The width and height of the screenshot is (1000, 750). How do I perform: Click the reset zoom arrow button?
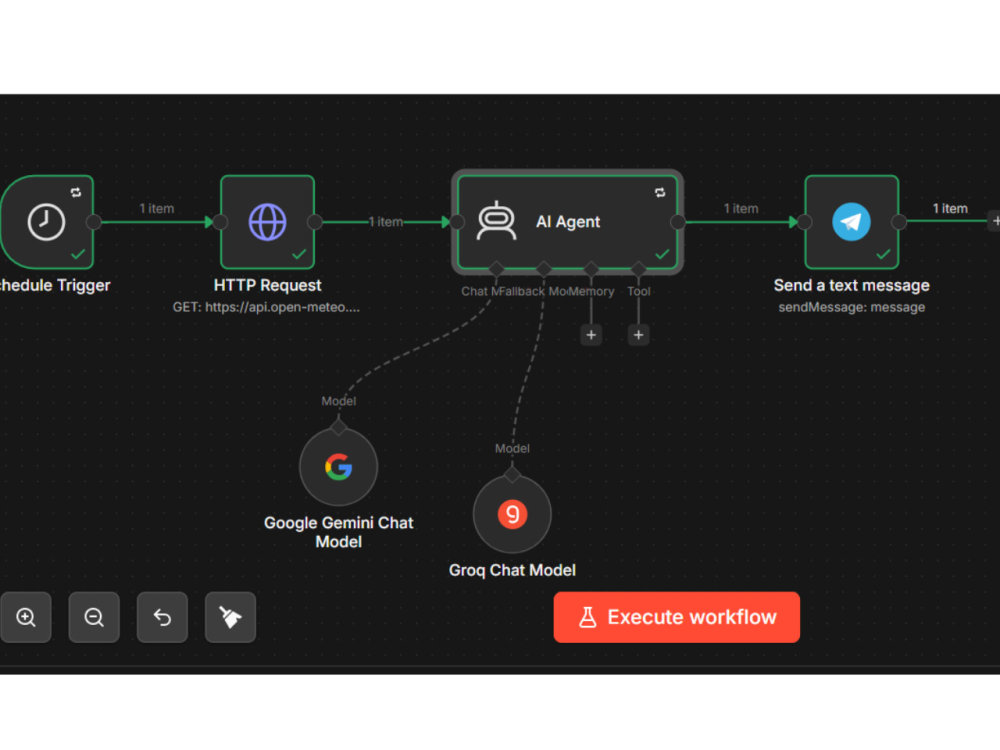coord(162,617)
